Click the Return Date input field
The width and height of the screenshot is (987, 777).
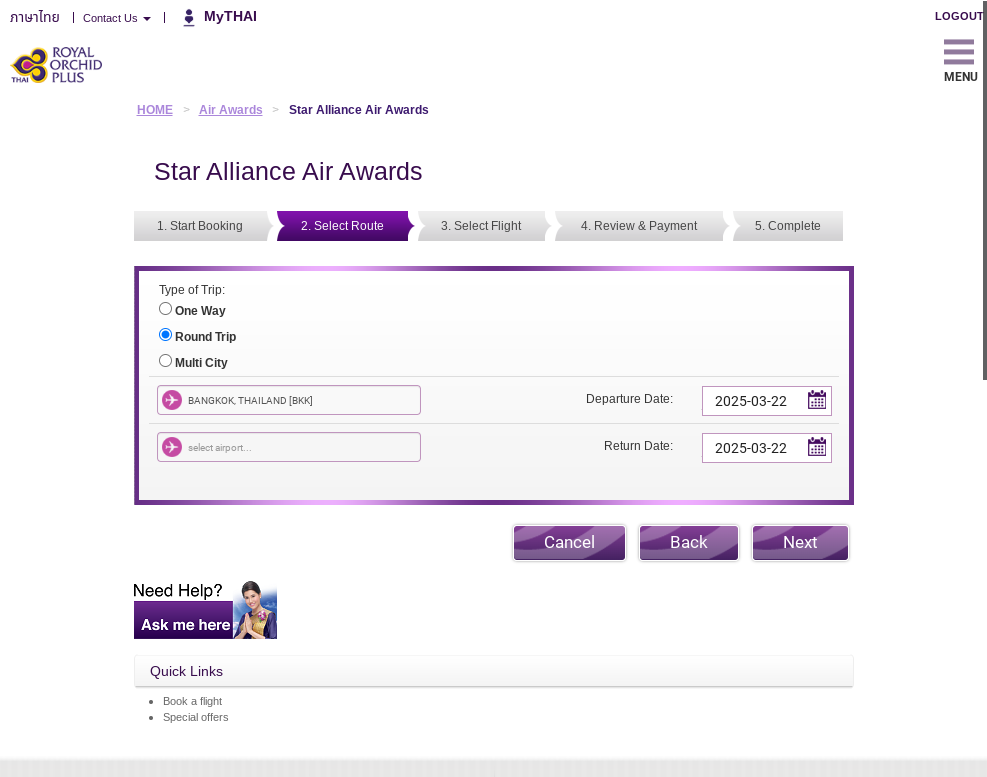[767, 448]
